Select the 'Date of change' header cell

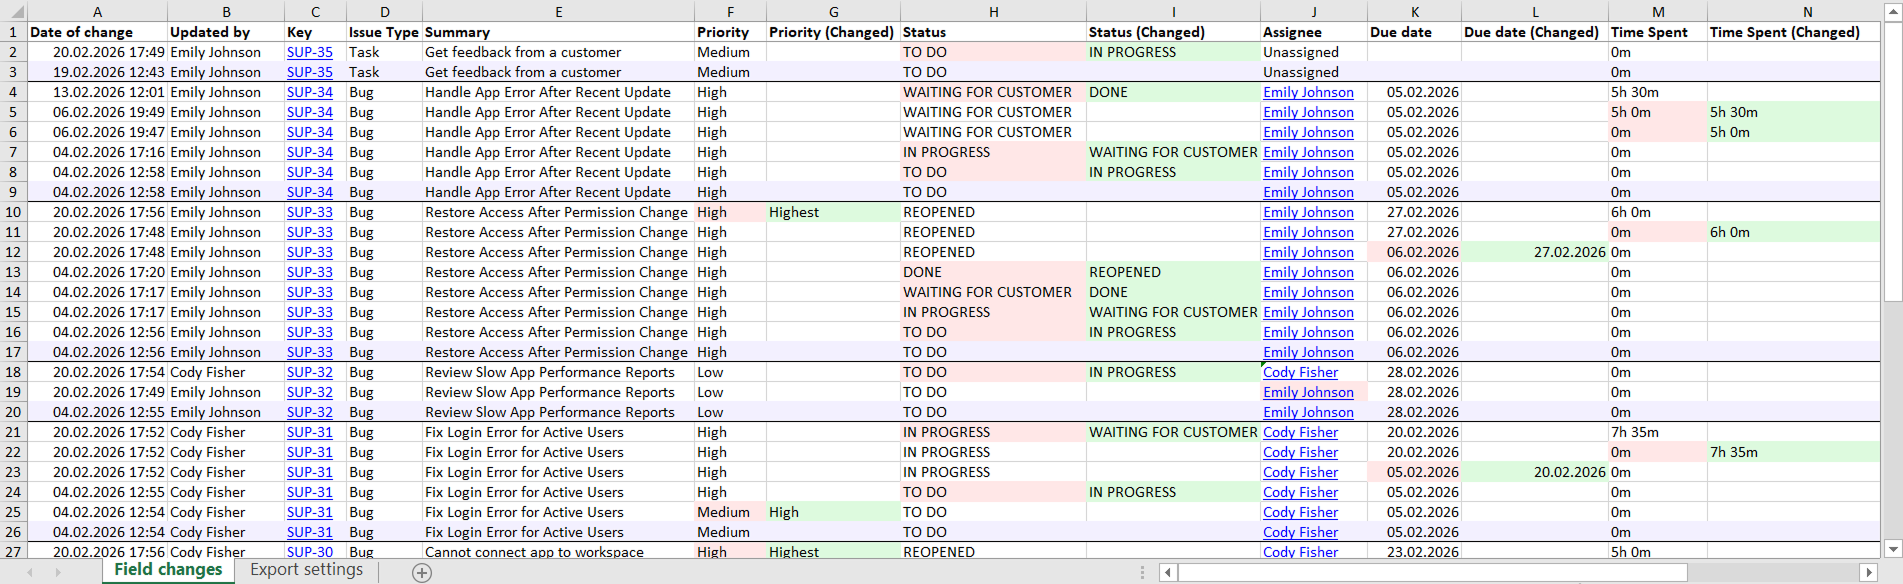[97, 32]
